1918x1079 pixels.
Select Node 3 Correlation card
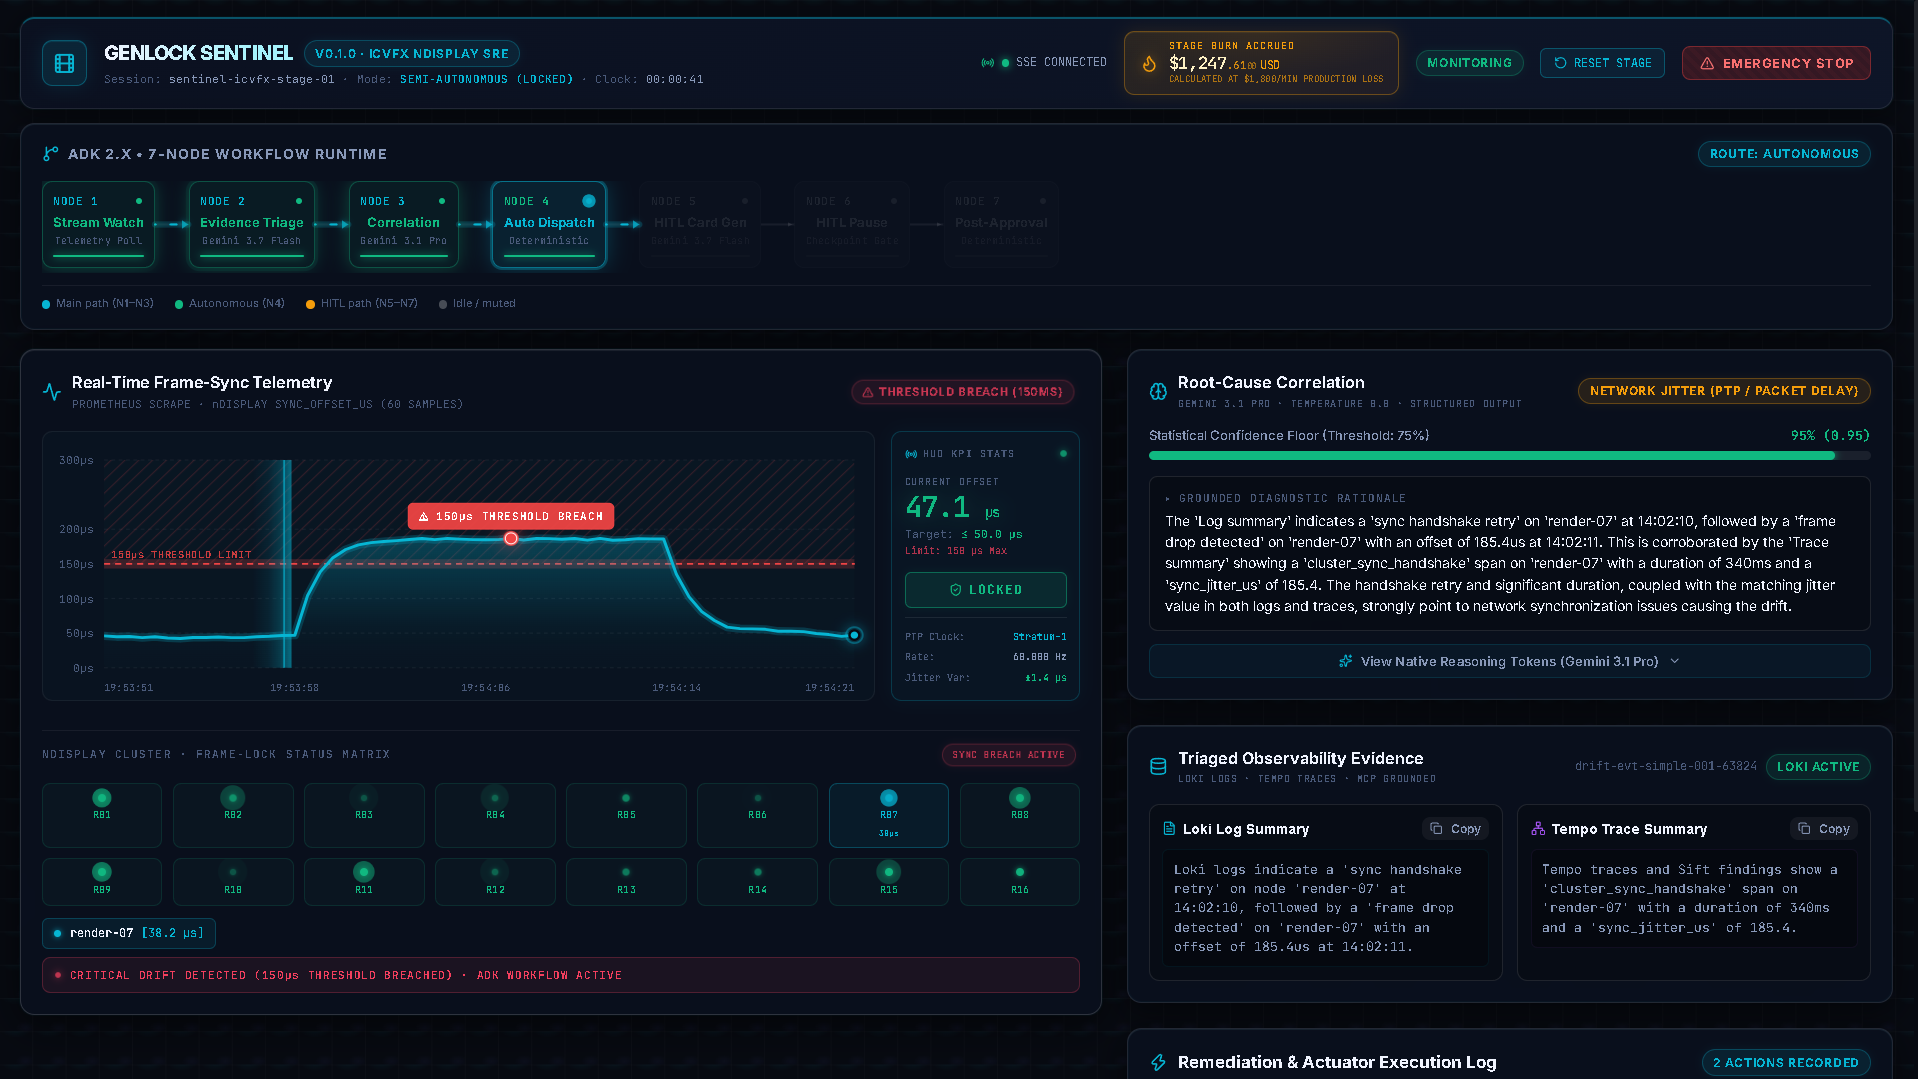coord(403,224)
